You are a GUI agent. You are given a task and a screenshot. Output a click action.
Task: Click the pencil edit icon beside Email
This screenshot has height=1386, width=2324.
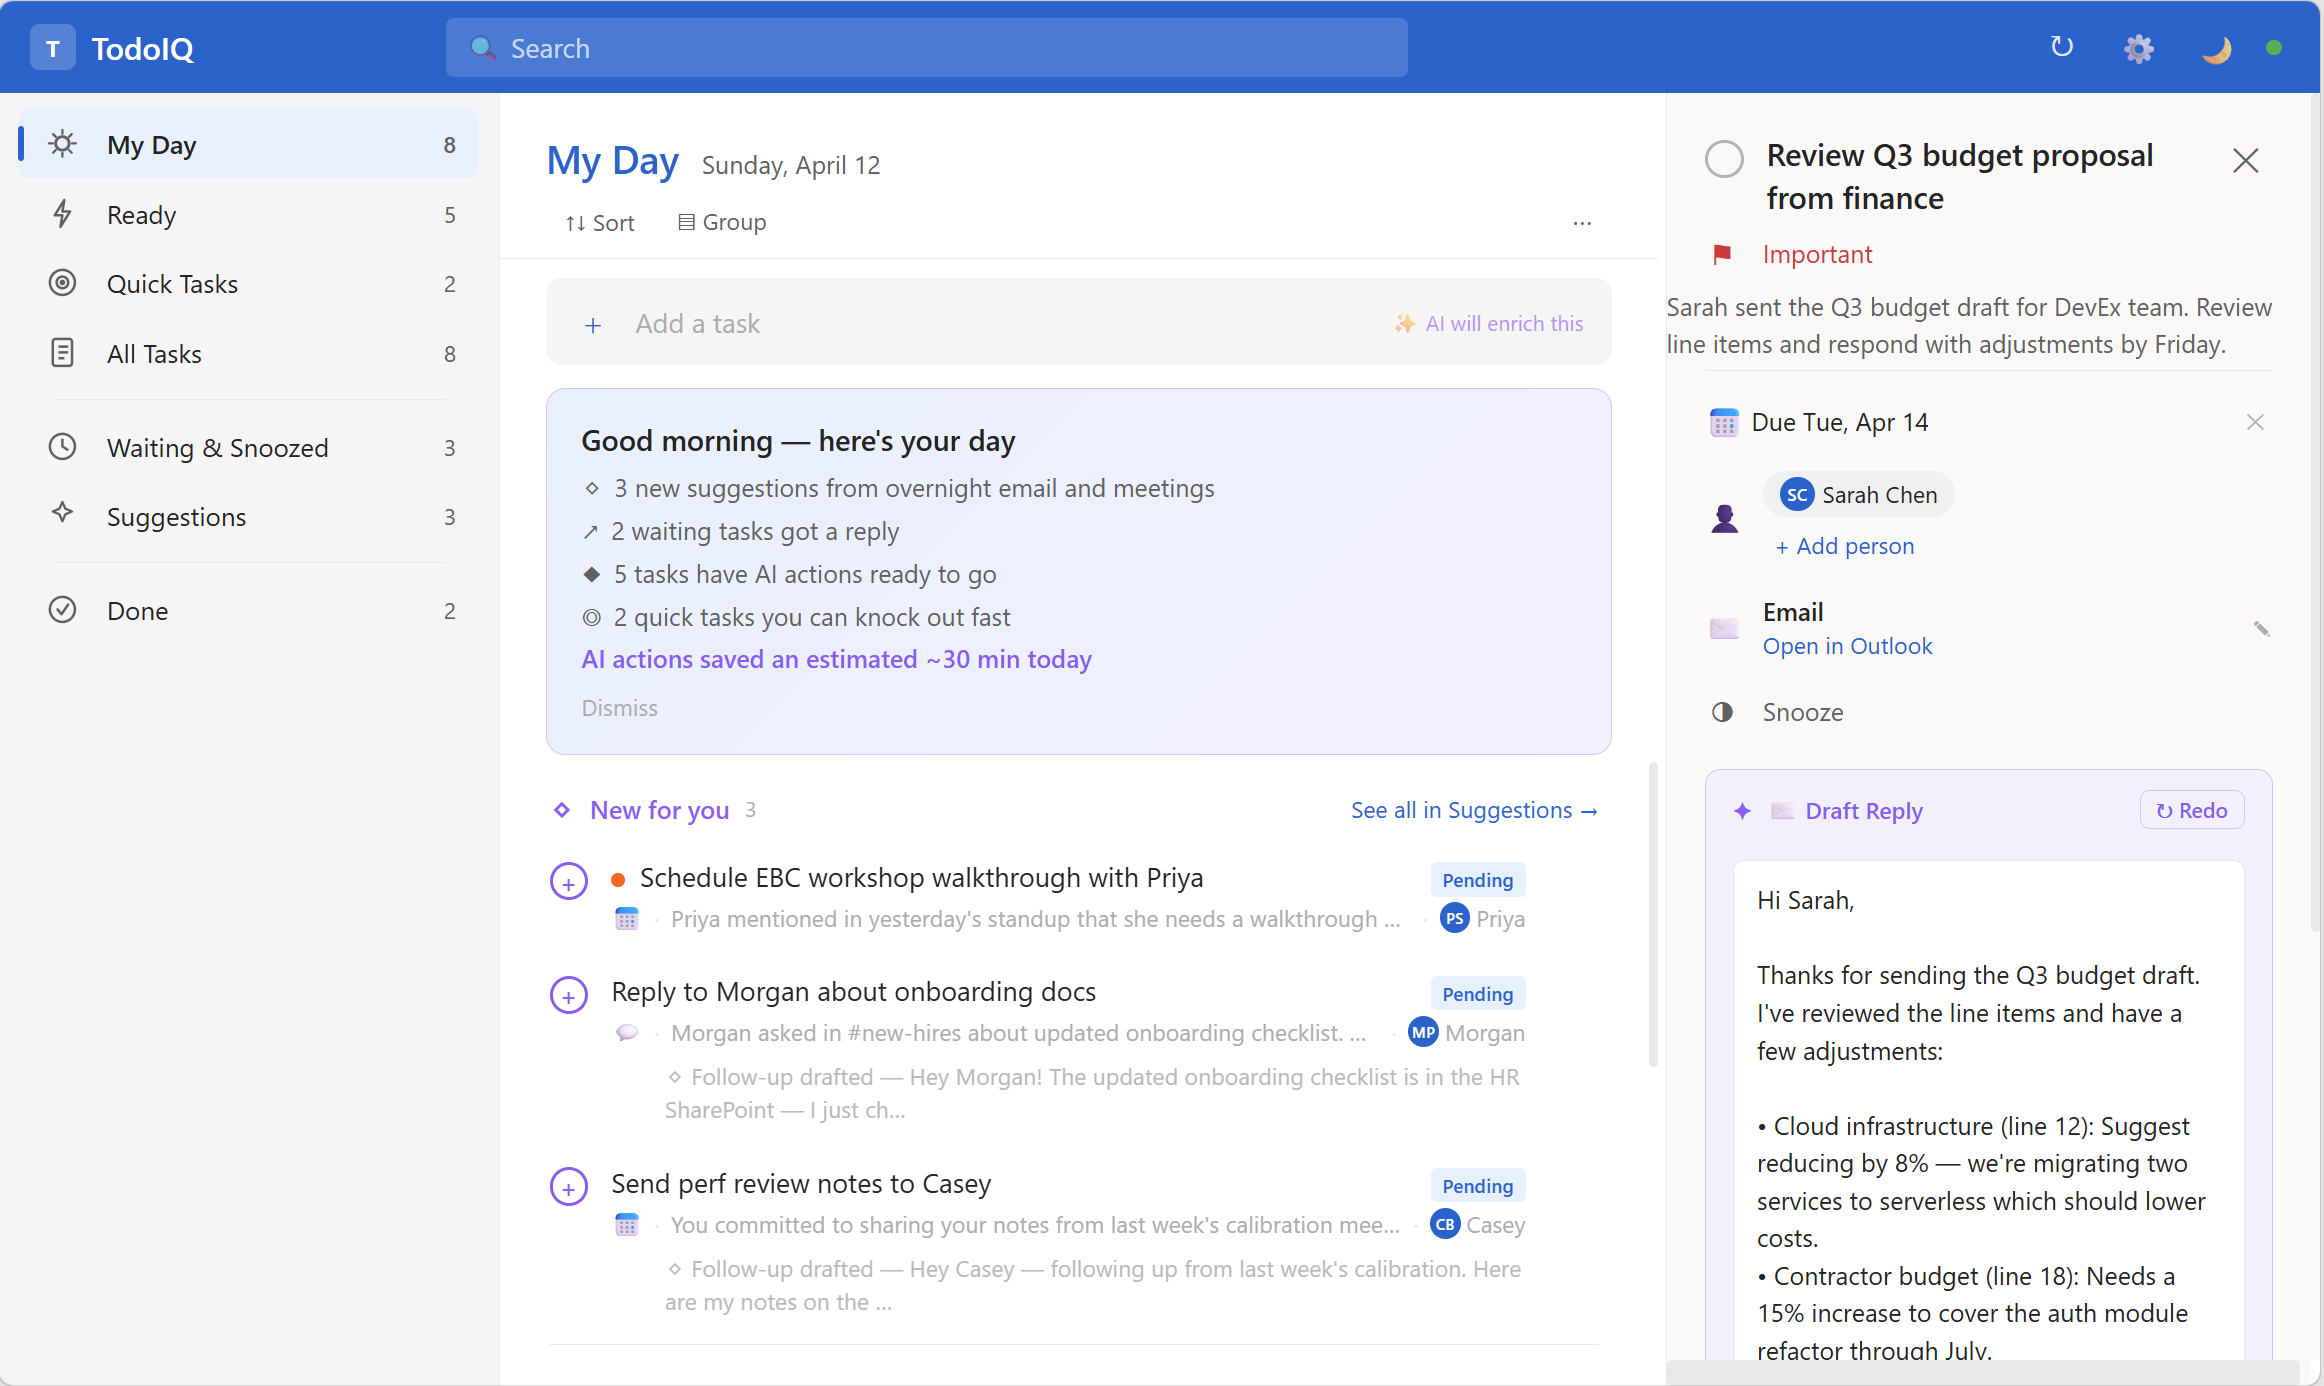[2260, 629]
